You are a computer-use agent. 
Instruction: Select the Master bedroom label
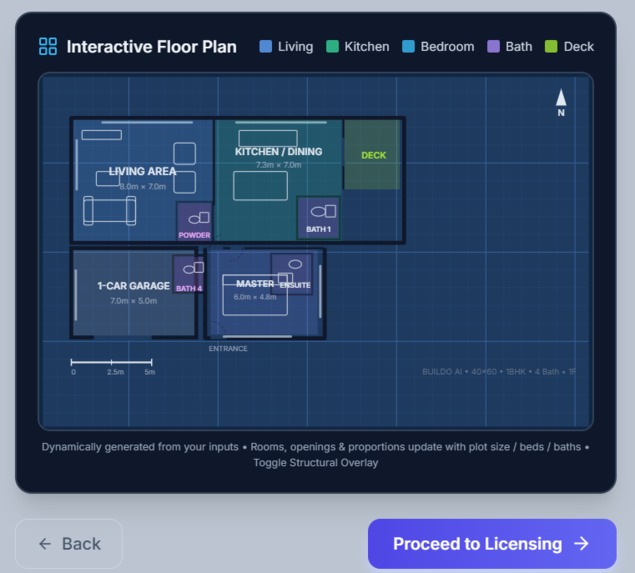(255, 283)
